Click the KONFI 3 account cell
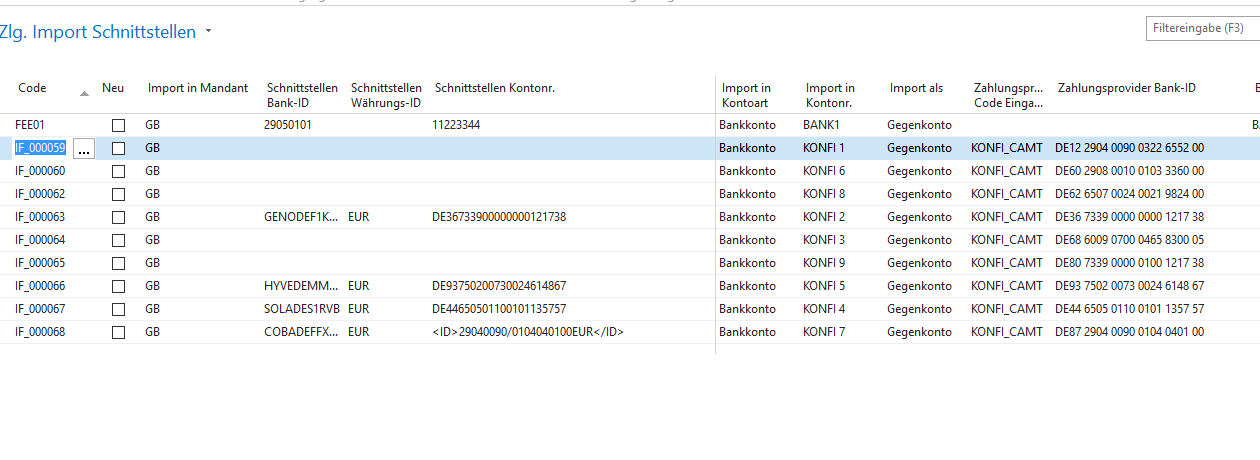This screenshot has width=1260, height=460. pos(824,240)
